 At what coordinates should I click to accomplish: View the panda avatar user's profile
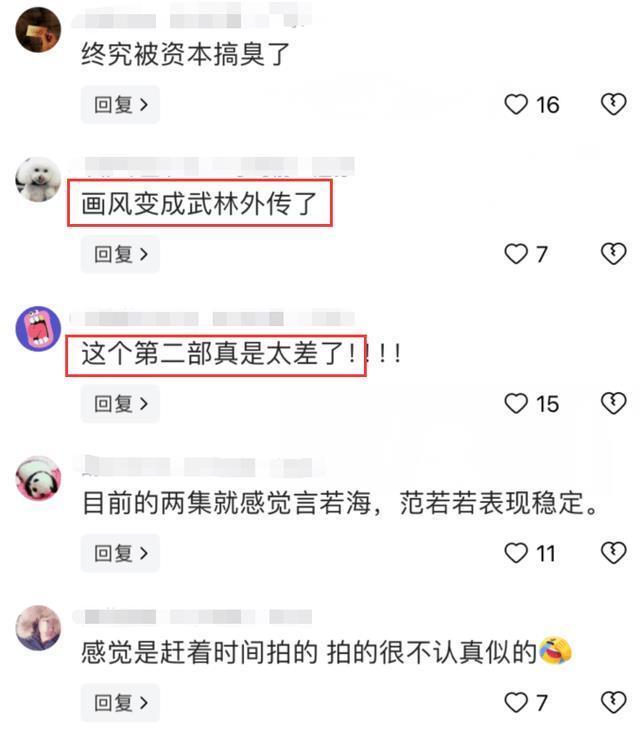38,478
